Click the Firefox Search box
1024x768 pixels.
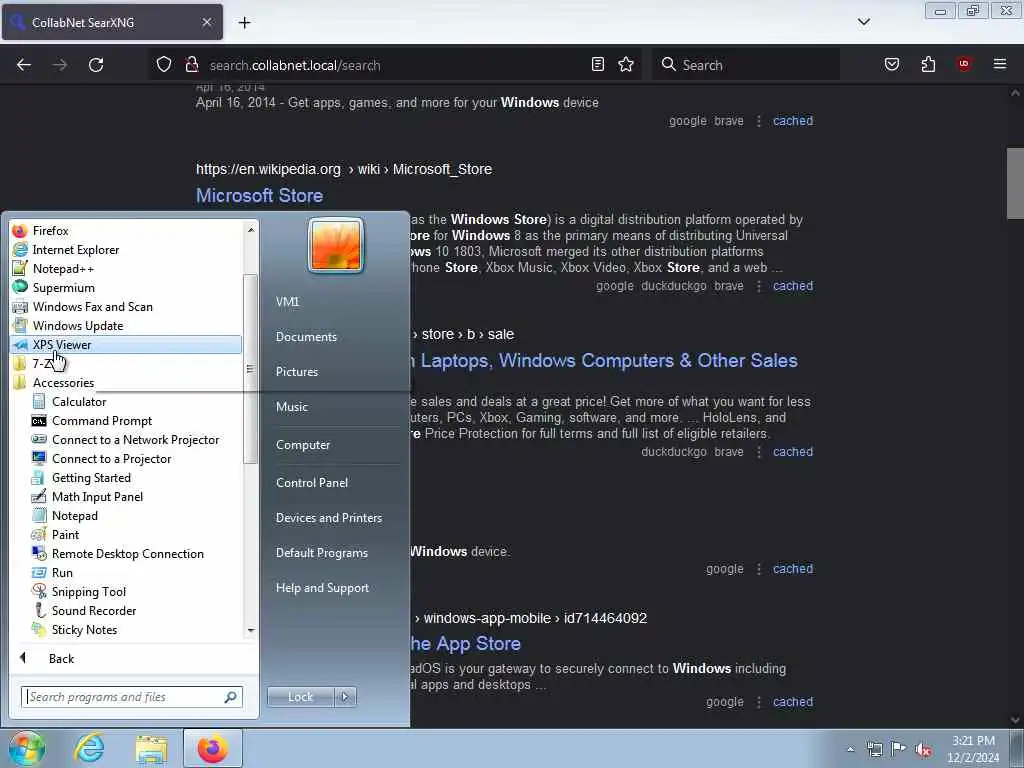click(x=746, y=65)
